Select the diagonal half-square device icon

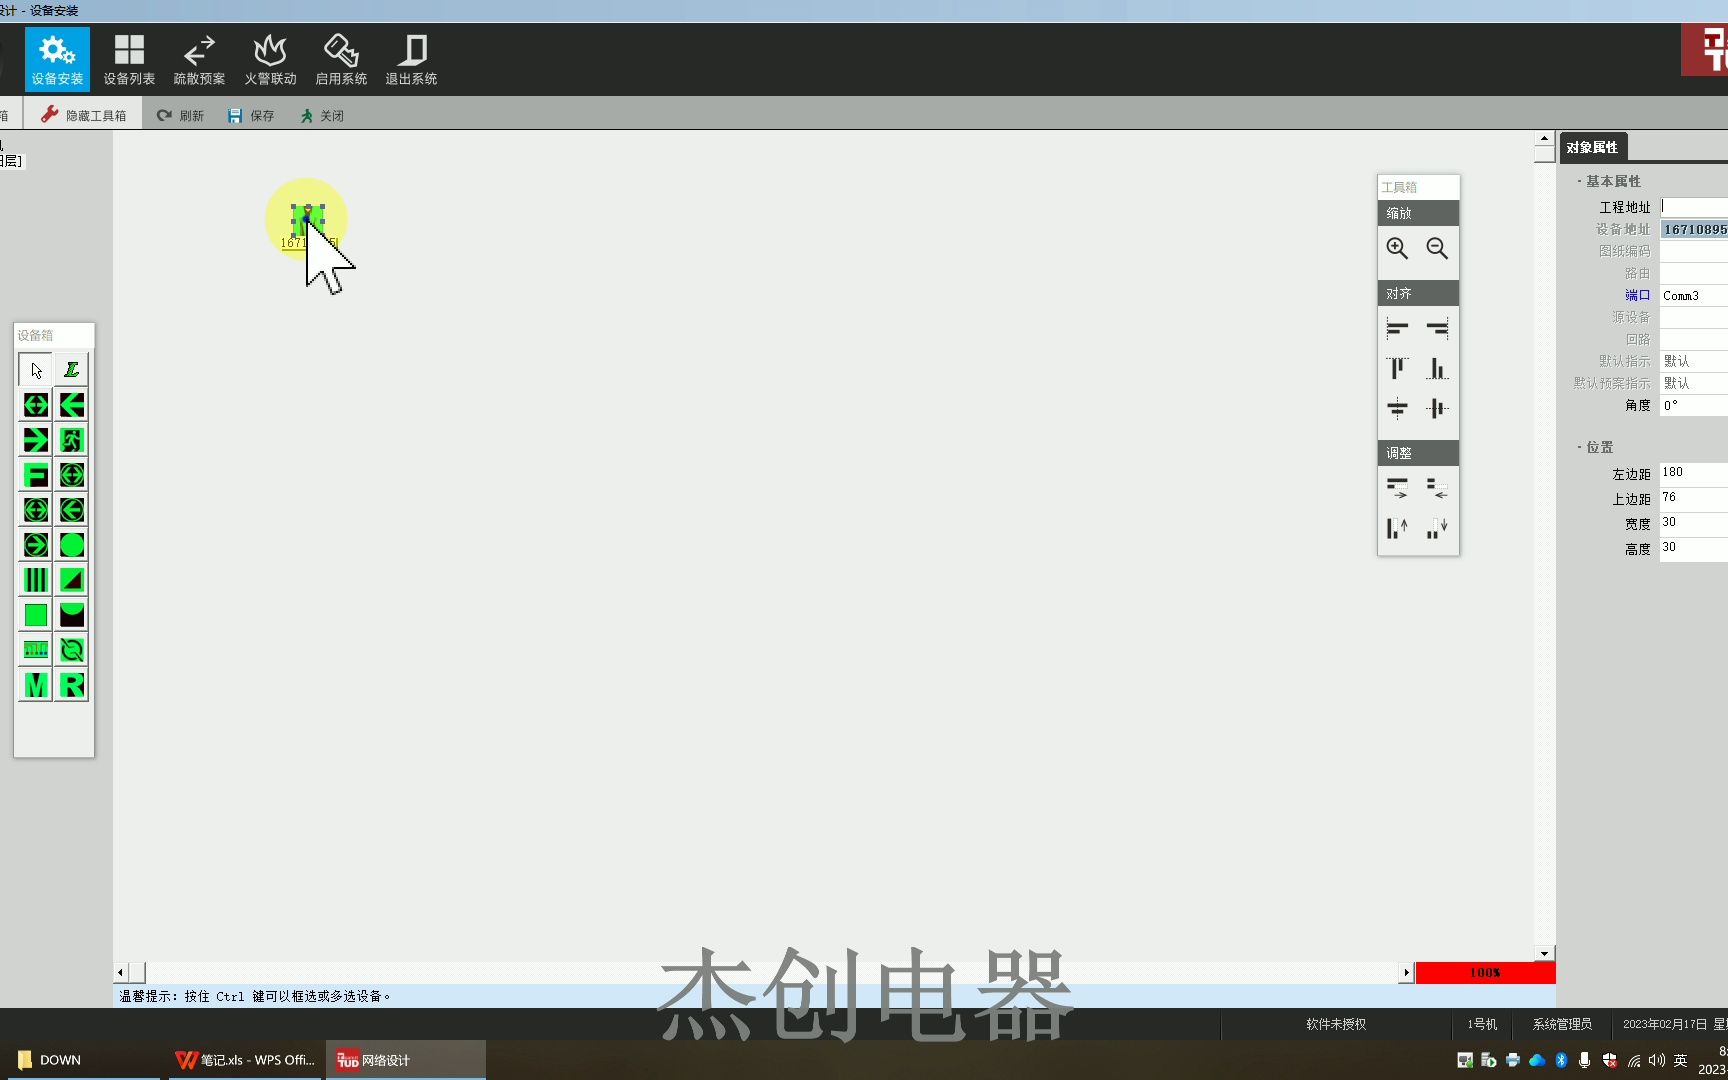pos(72,580)
